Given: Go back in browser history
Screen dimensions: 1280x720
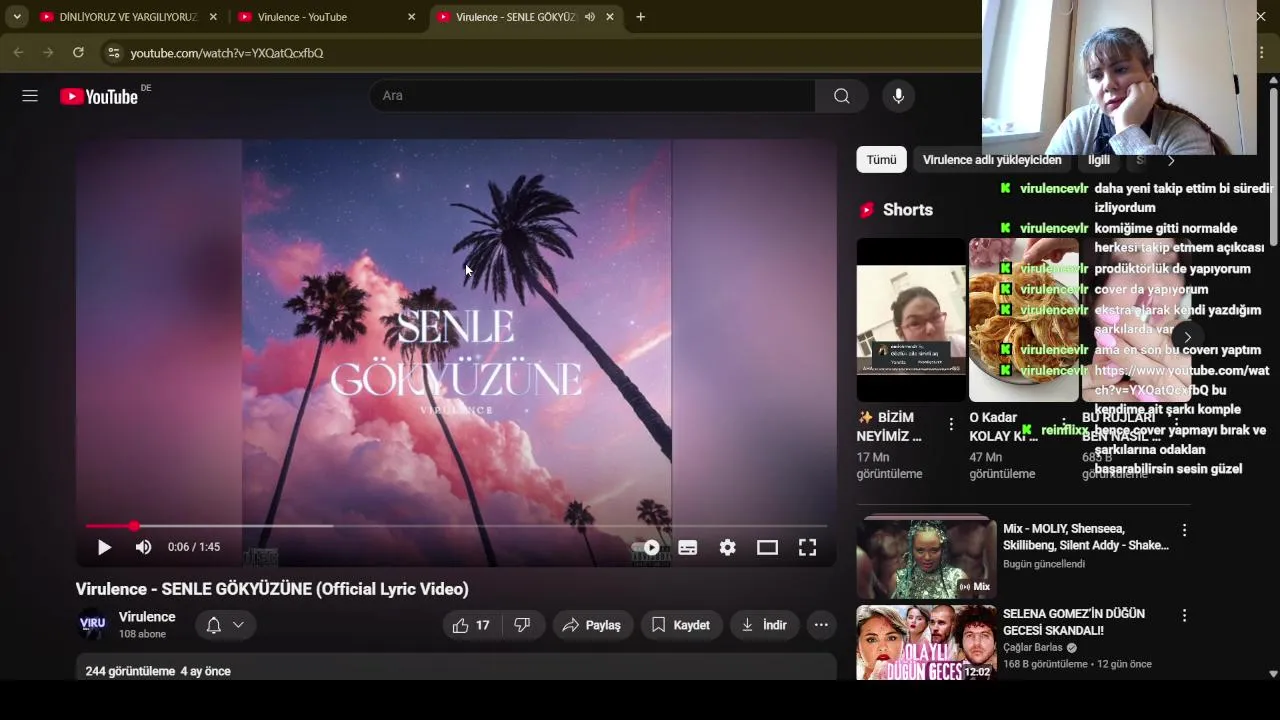Looking at the screenshot, I should pyautogui.click(x=18, y=52).
